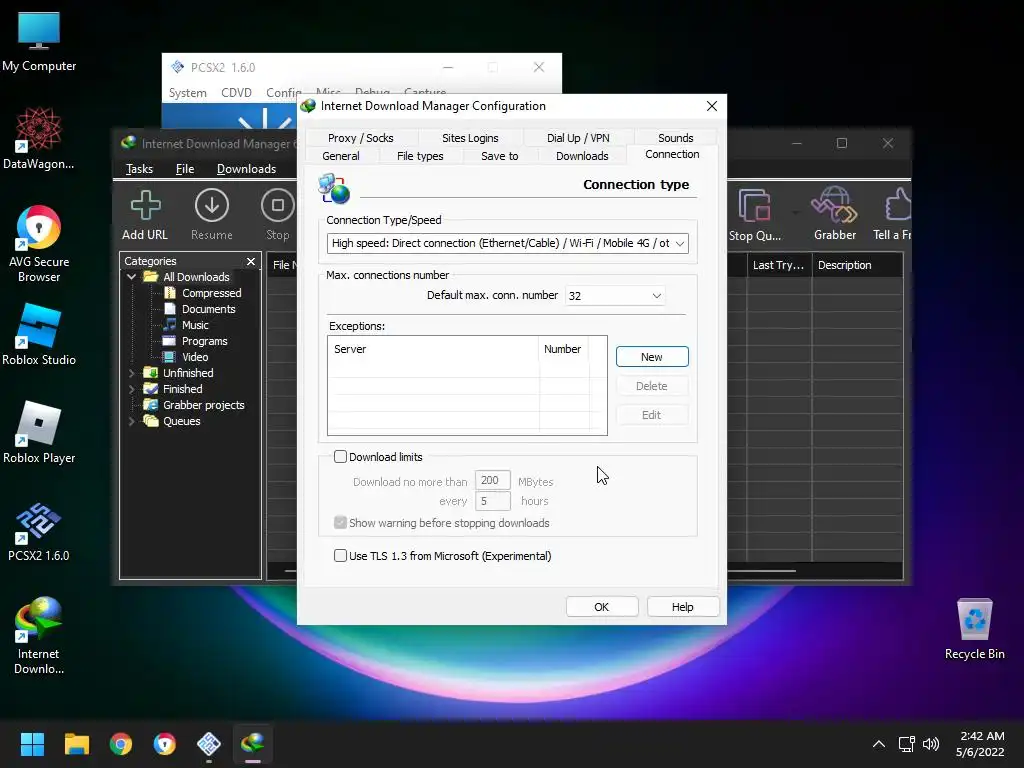Switch to the Downloads tab
This screenshot has height=768, width=1024.
coord(582,156)
